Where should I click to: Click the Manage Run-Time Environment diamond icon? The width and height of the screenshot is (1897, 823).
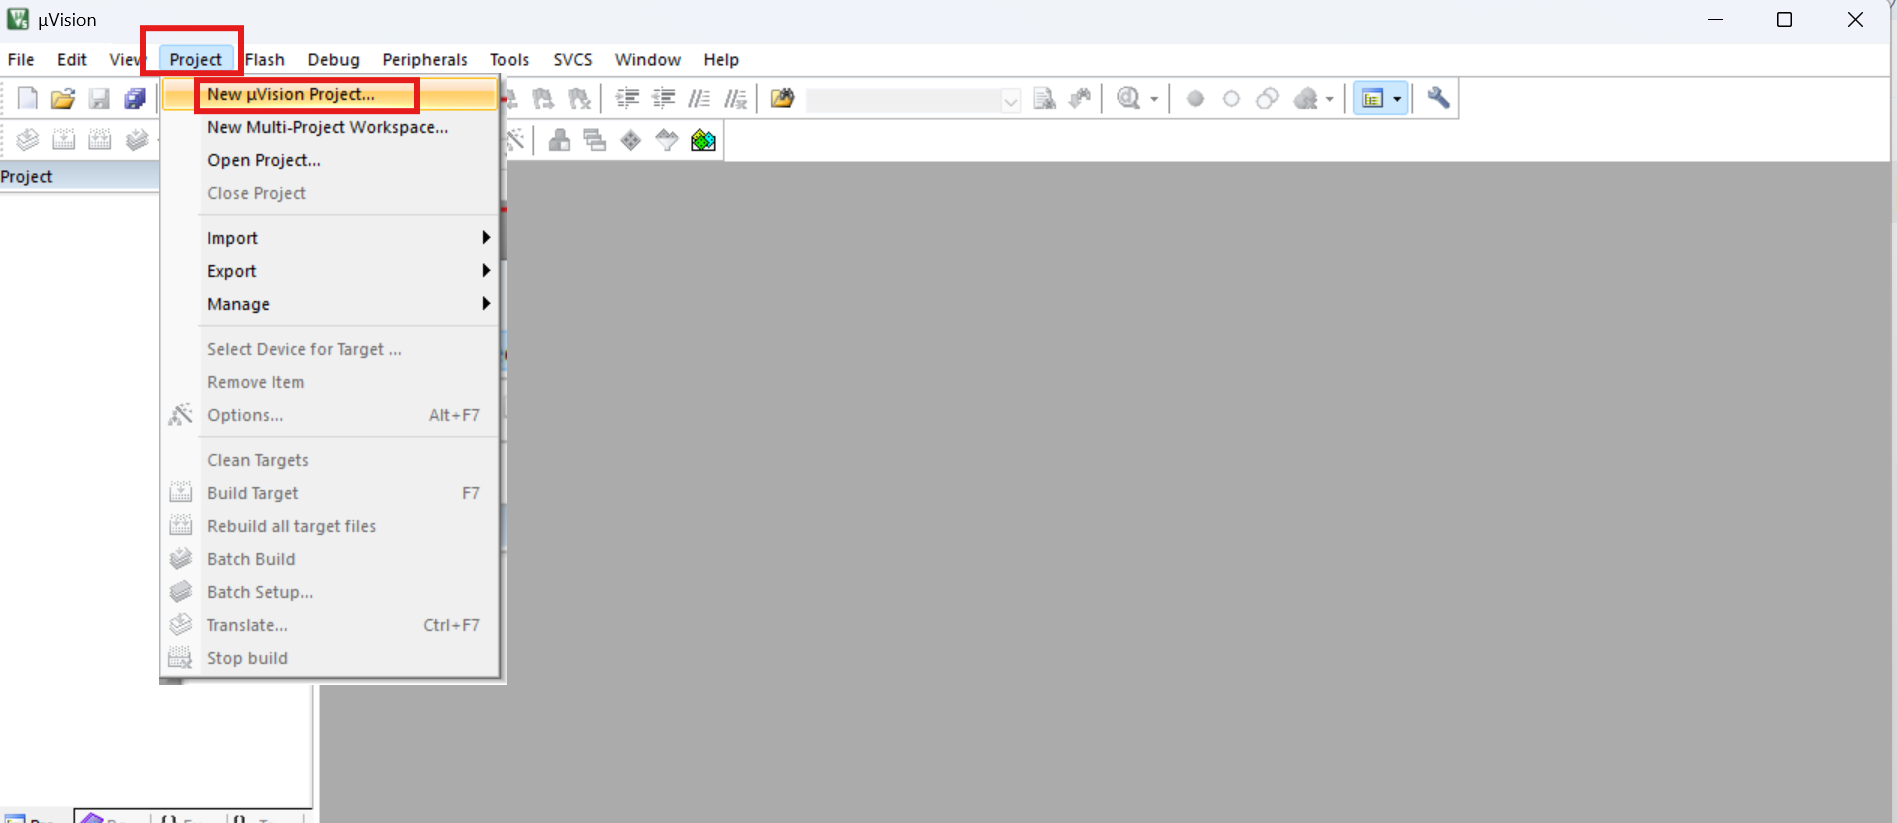click(631, 140)
